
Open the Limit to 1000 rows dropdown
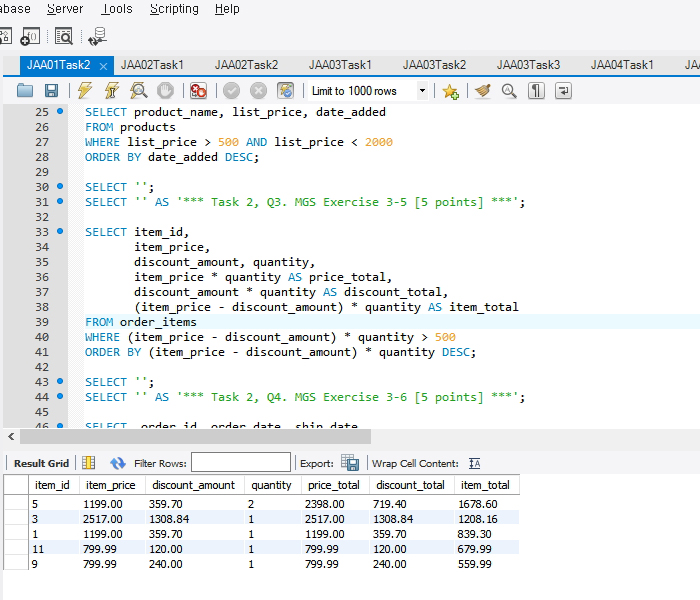422,91
